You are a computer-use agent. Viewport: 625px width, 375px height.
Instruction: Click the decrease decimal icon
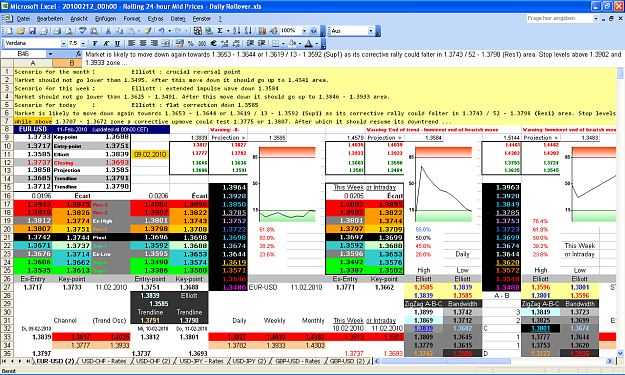click(236, 43)
